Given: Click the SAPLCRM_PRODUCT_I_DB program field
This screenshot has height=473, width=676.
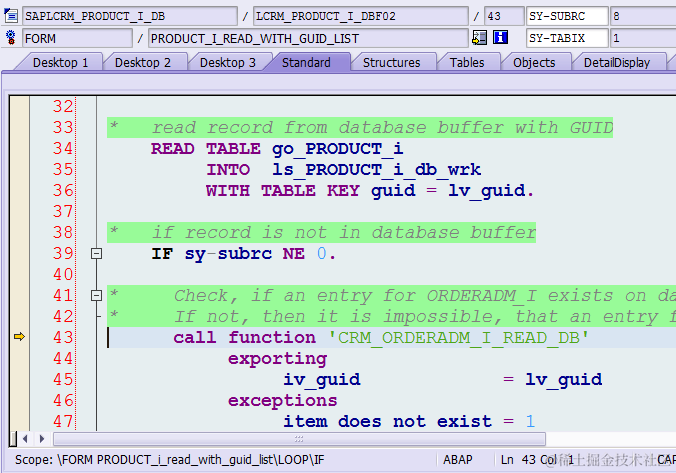Looking at the screenshot, I should pyautogui.click(x=129, y=16).
